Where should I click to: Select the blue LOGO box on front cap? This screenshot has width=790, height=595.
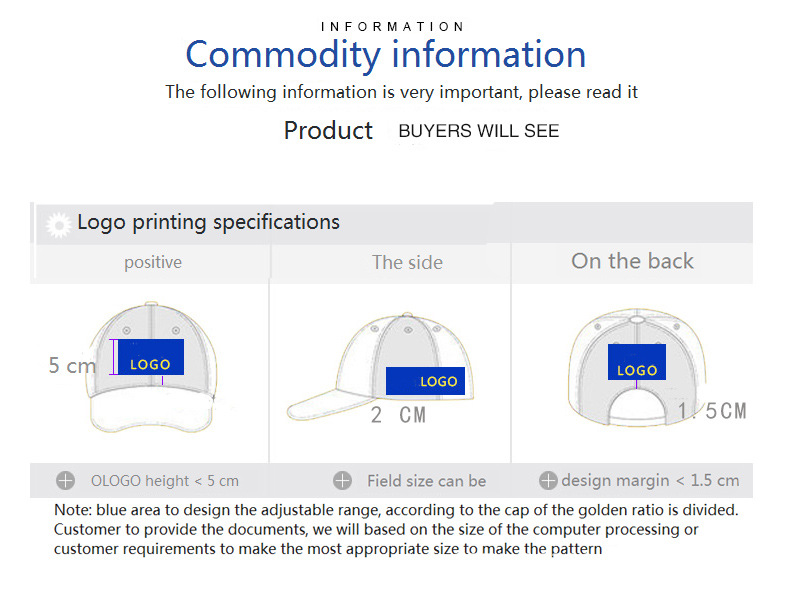coord(151,357)
